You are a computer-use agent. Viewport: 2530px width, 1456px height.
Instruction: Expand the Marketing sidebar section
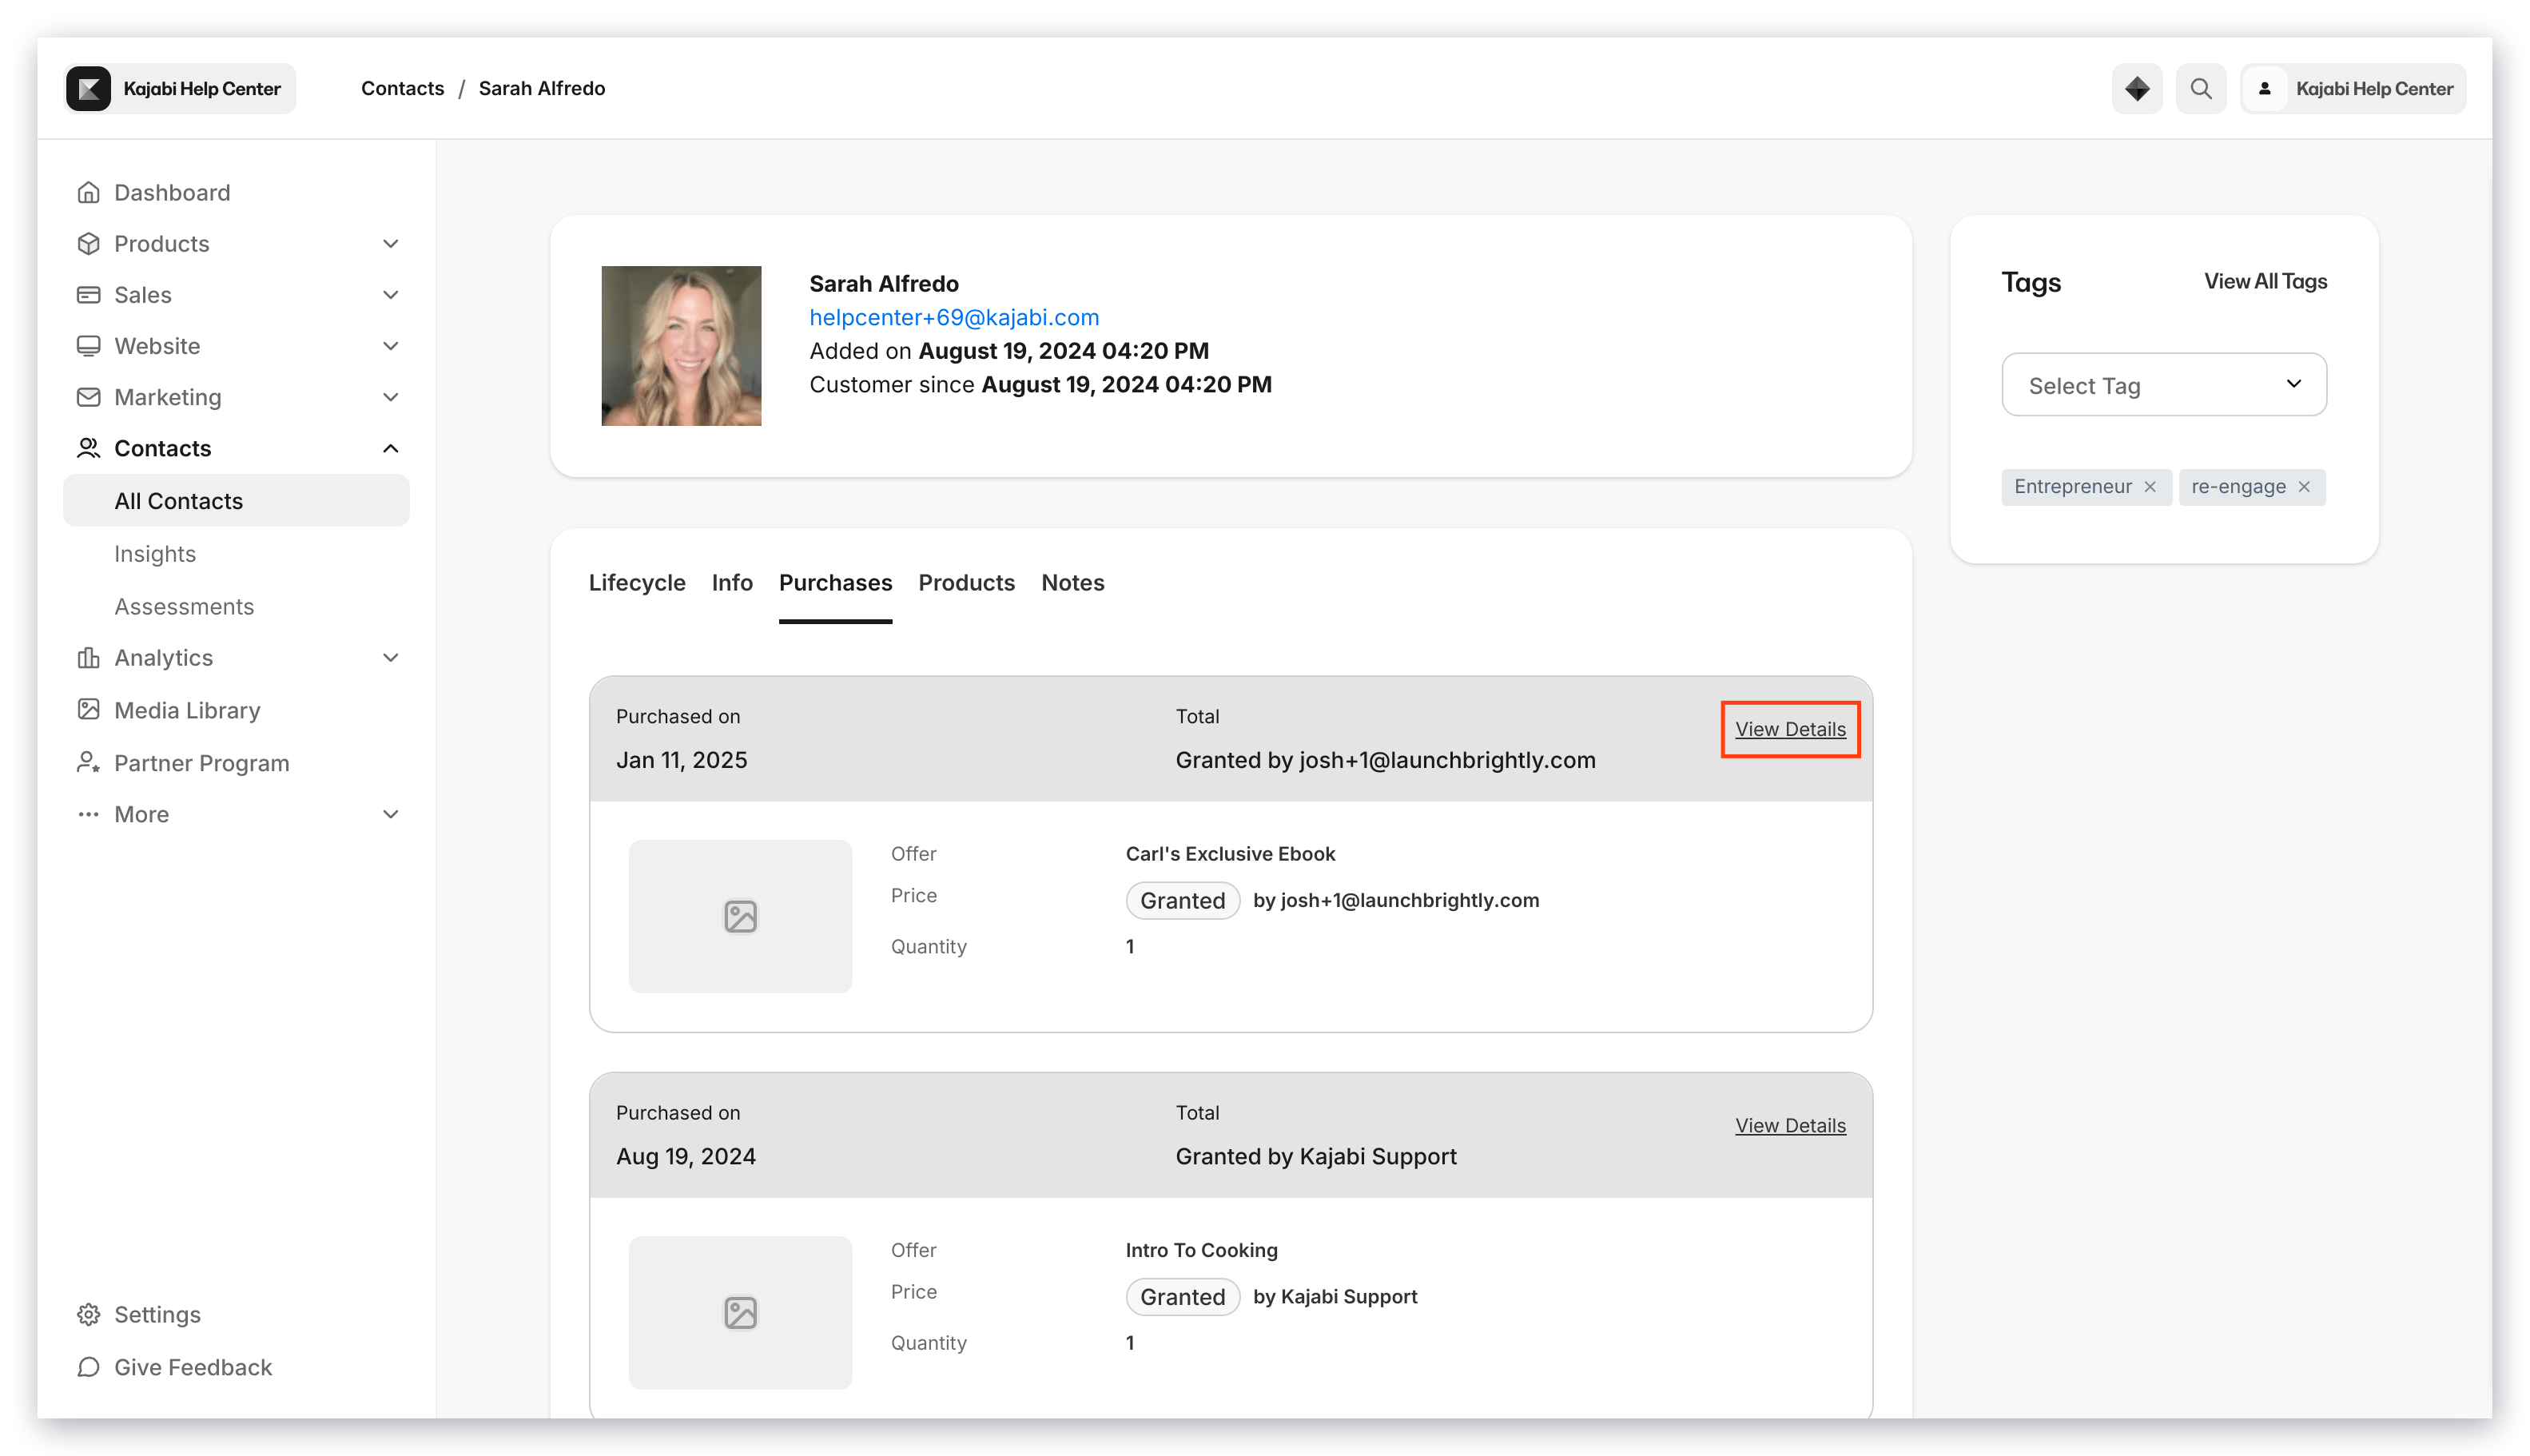[x=390, y=396]
